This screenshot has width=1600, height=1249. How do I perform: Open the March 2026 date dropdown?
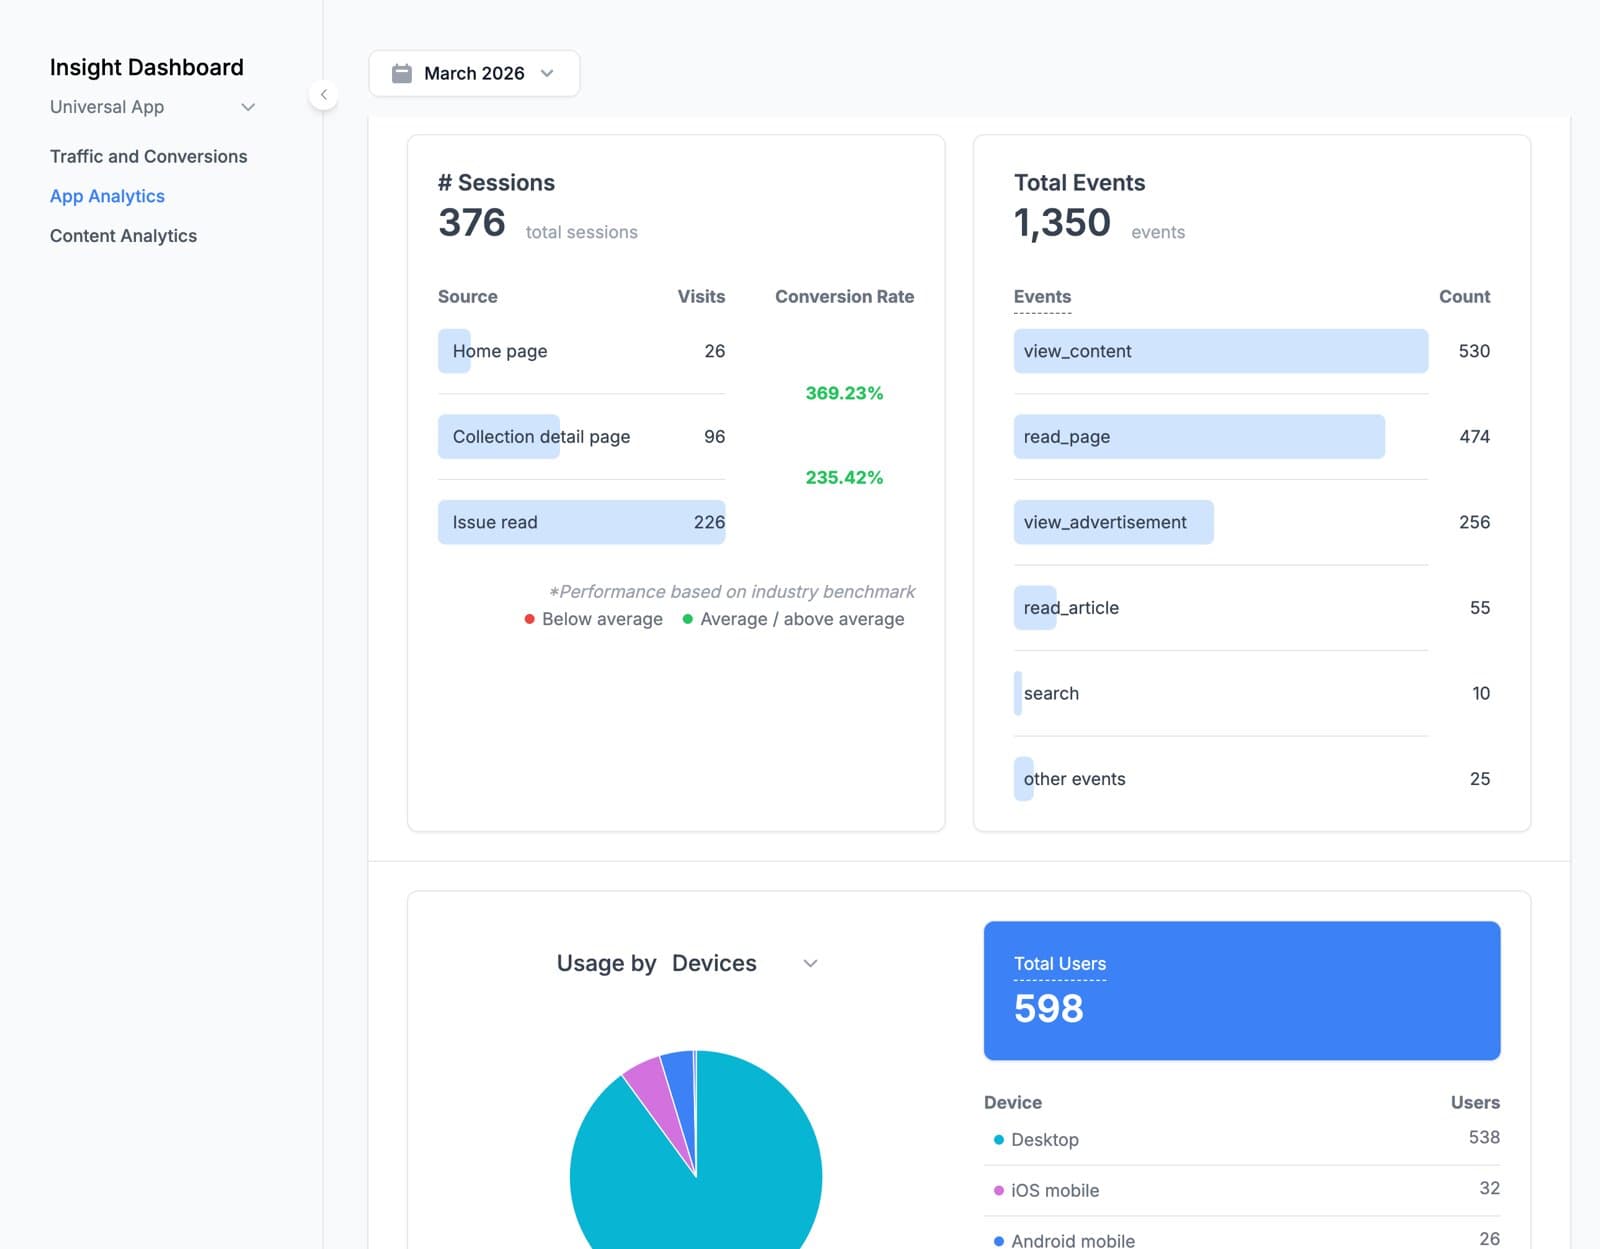pyautogui.click(x=474, y=73)
